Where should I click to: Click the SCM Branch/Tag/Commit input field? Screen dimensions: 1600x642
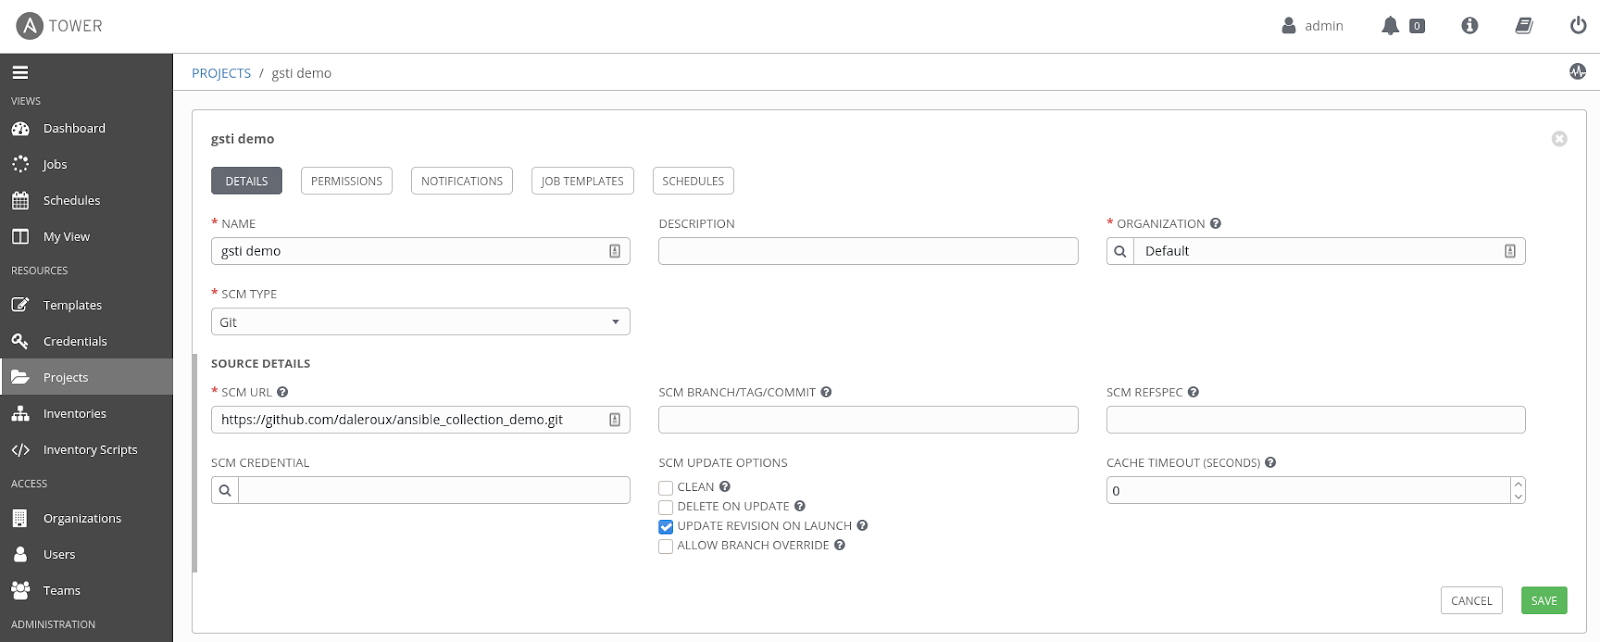(867, 420)
